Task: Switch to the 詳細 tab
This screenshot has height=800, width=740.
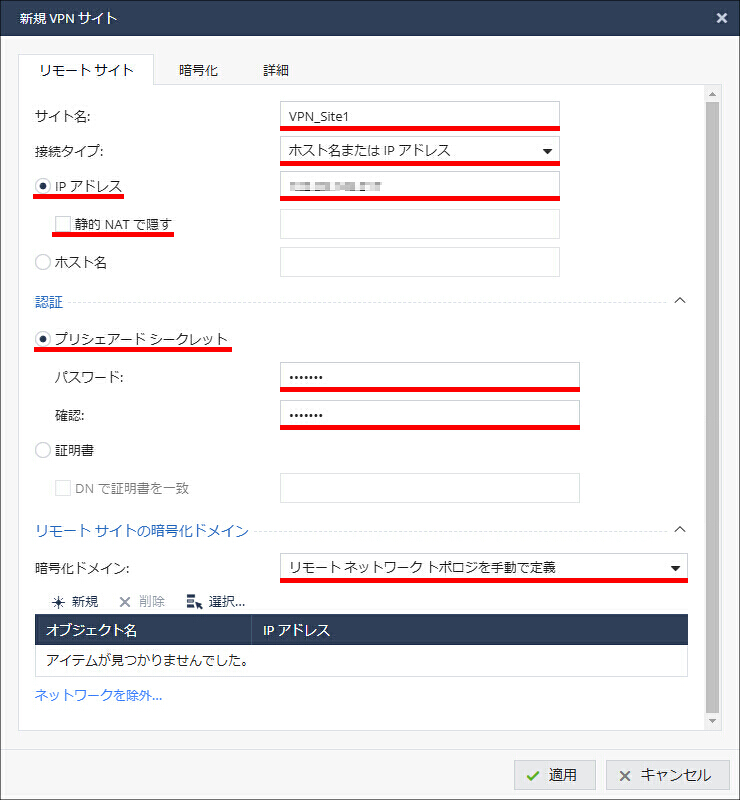Action: click(x=276, y=70)
